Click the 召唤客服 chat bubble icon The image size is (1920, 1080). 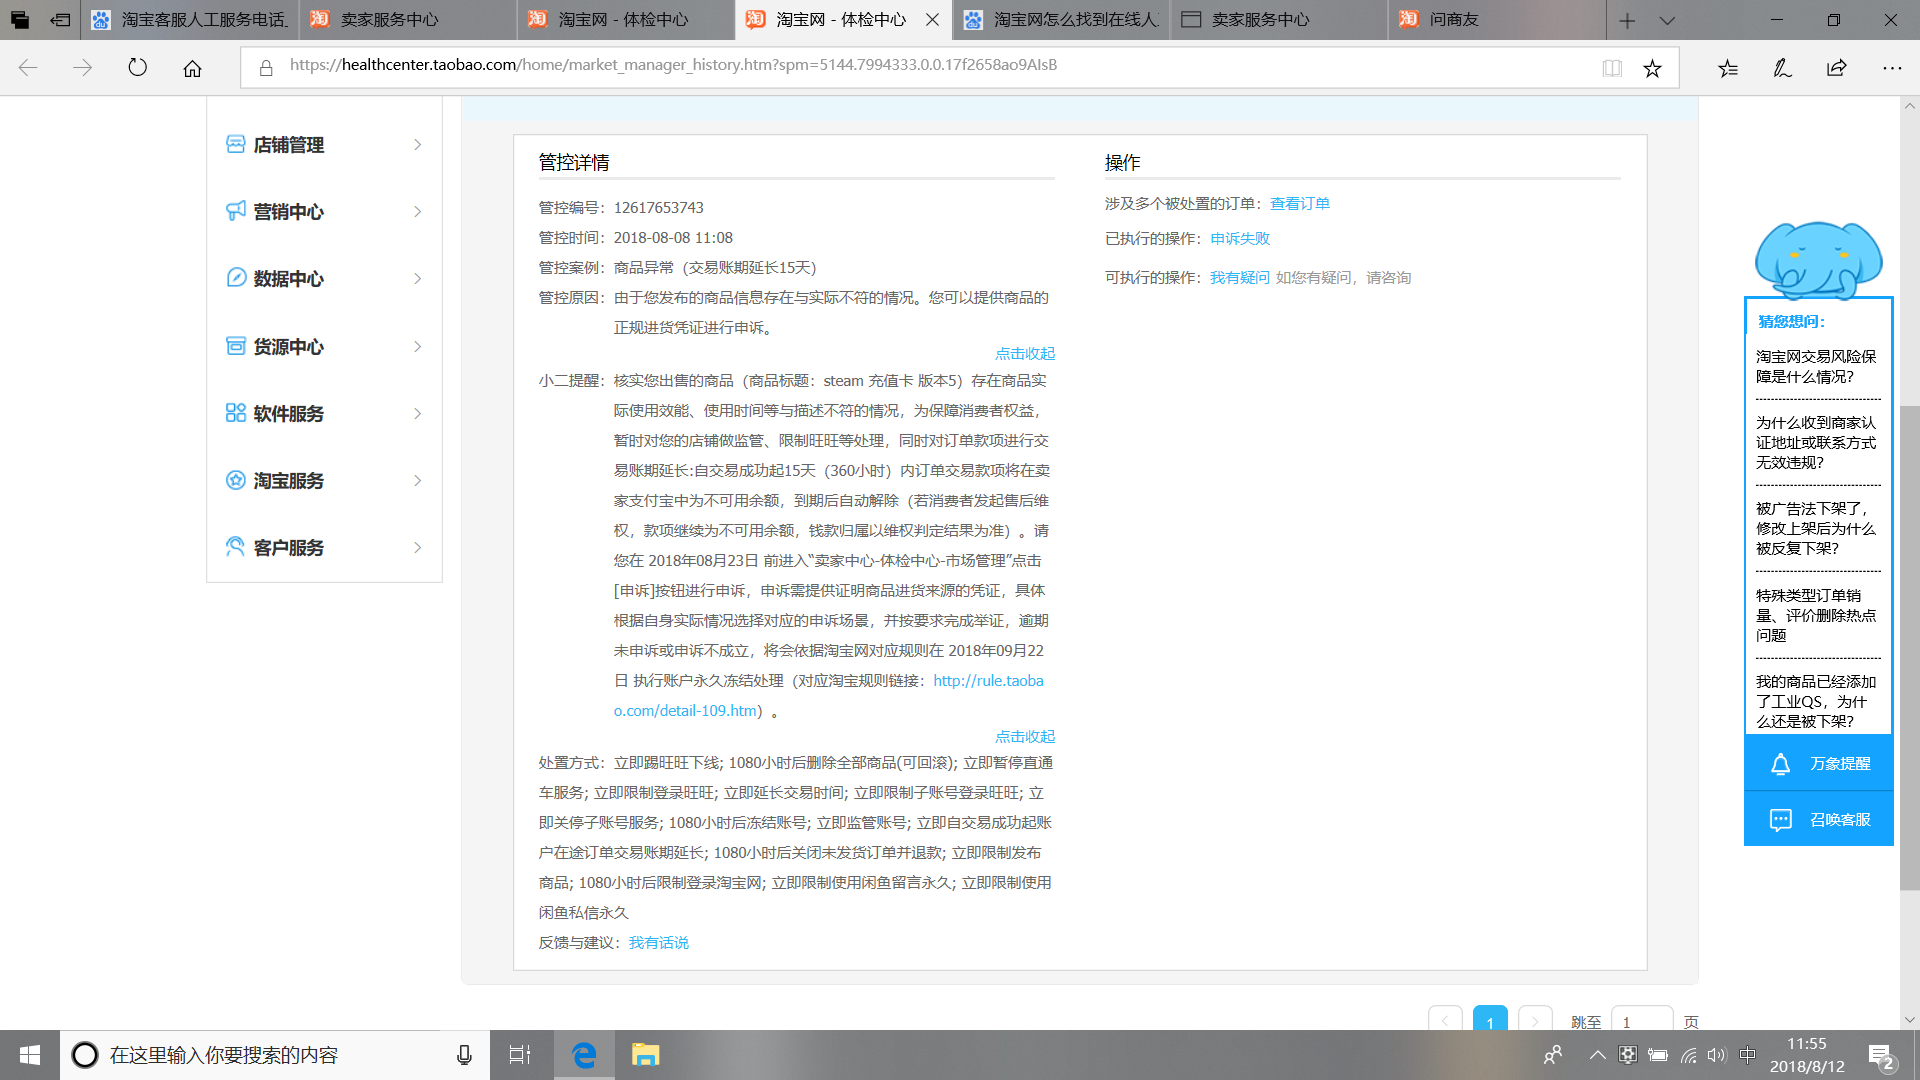click(x=1780, y=820)
